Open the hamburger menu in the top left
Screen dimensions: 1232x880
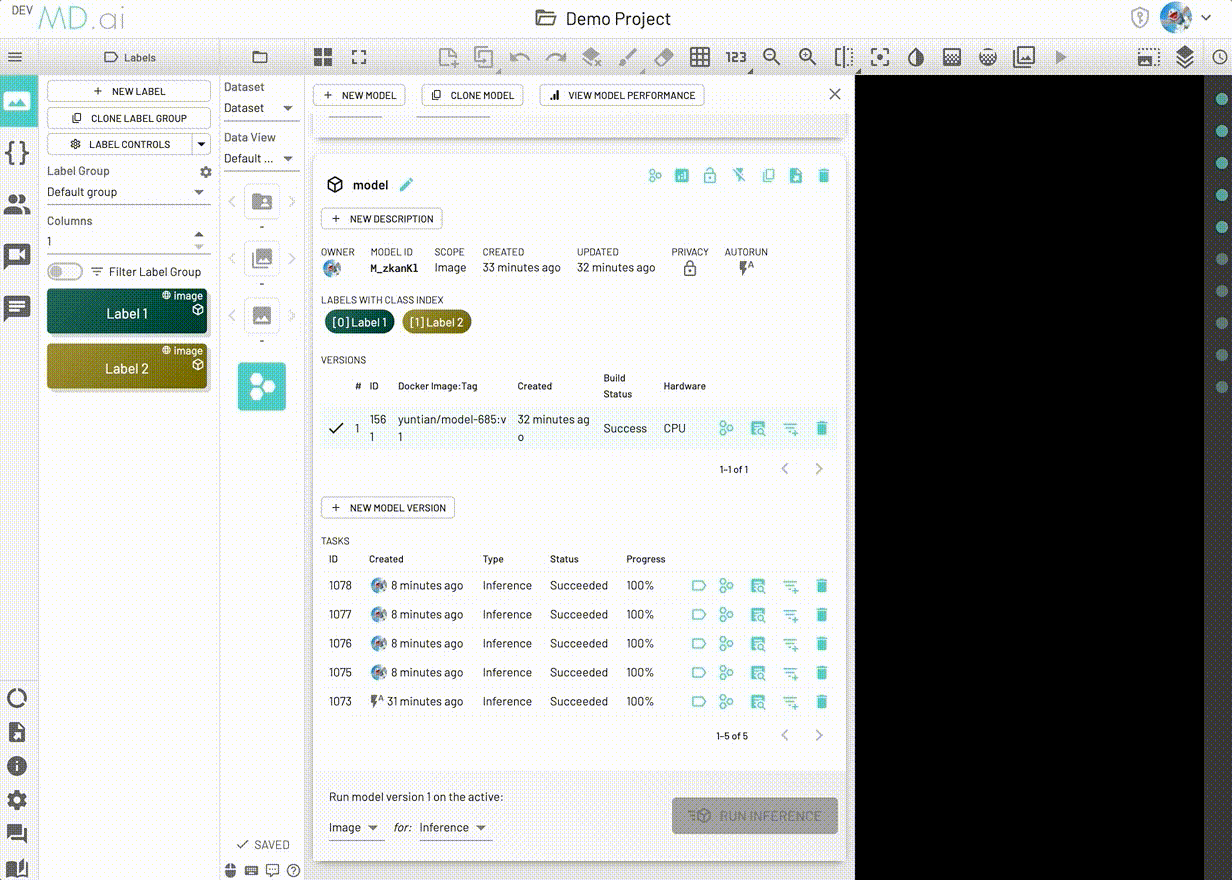point(15,57)
